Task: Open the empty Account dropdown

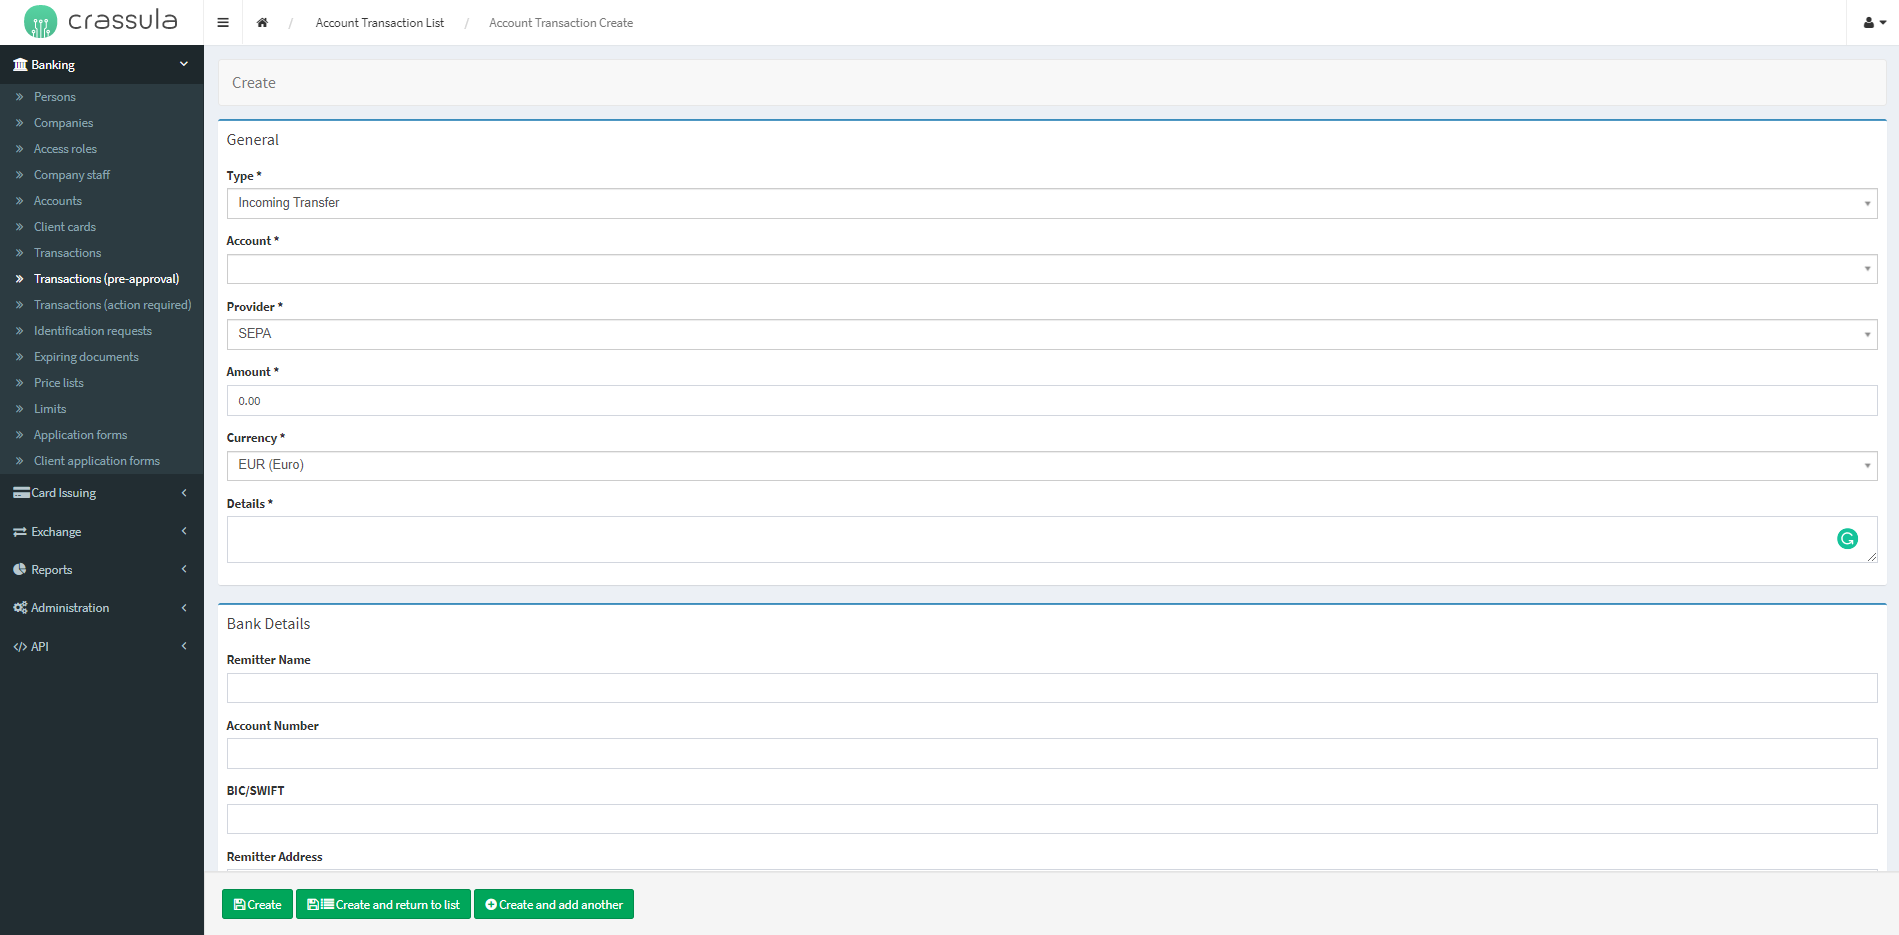Action: (1051, 269)
